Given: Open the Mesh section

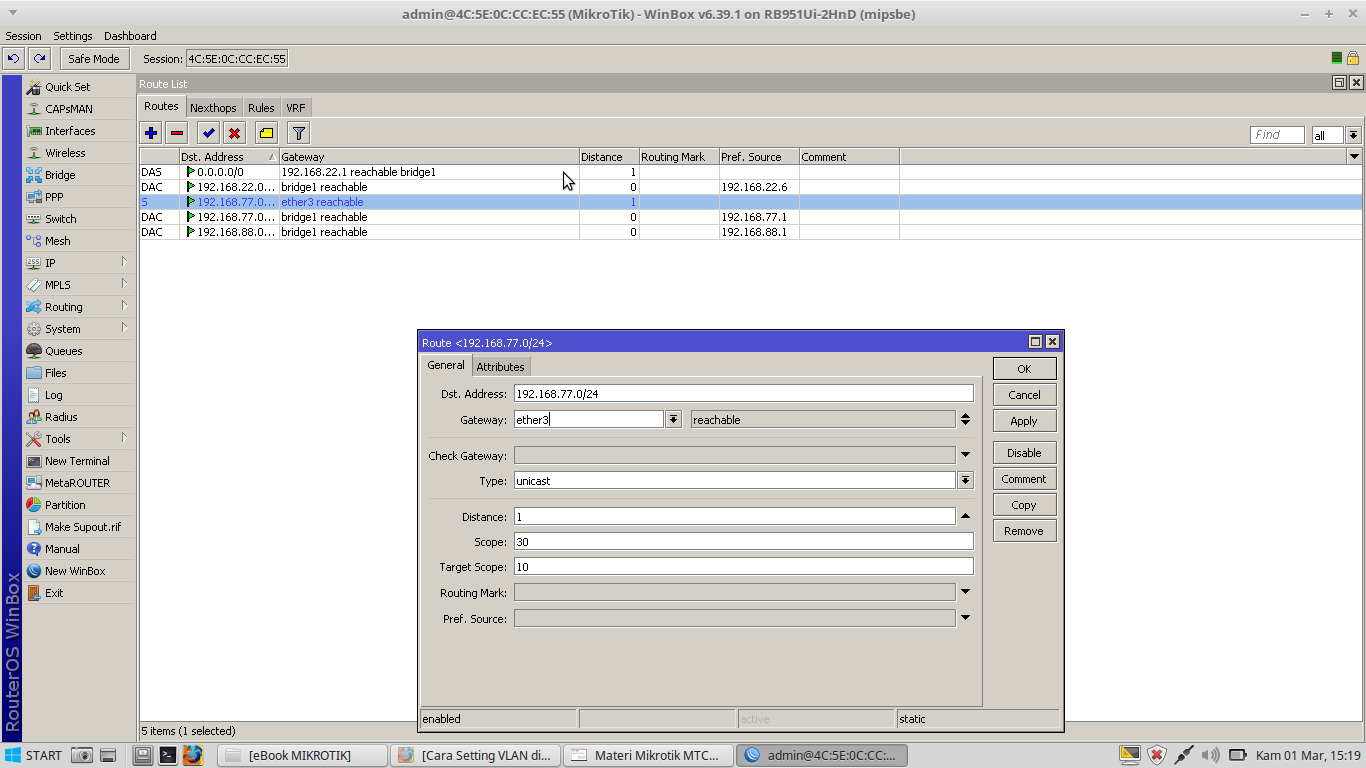Looking at the screenshot, I should tap(79, 241).
